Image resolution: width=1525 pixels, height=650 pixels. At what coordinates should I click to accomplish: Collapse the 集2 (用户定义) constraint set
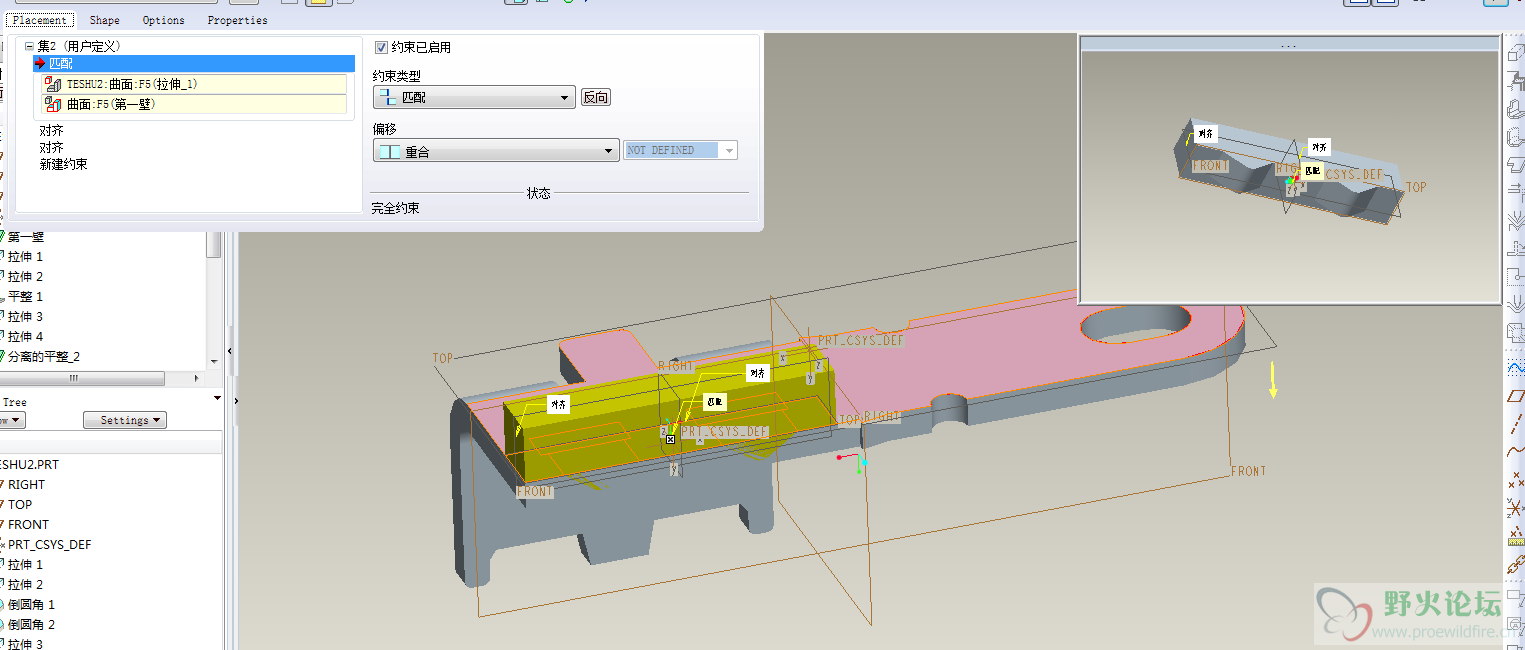point(29,46)
